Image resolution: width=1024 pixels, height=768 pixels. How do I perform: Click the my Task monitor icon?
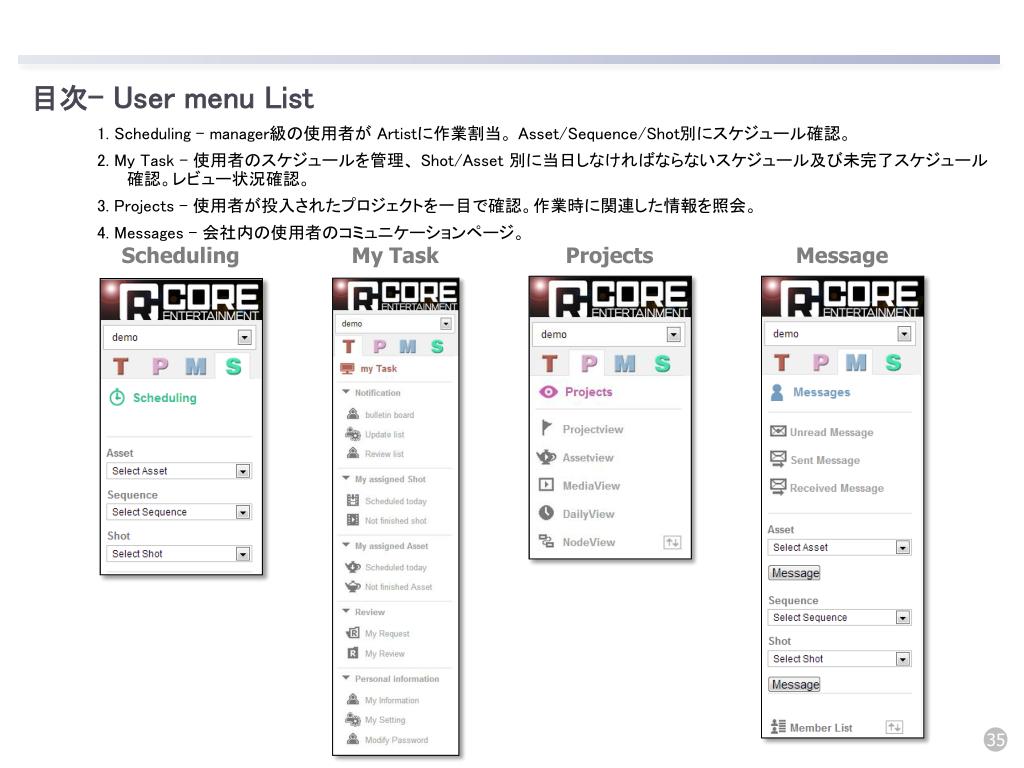pyautogui.click(x=347, y=368)
